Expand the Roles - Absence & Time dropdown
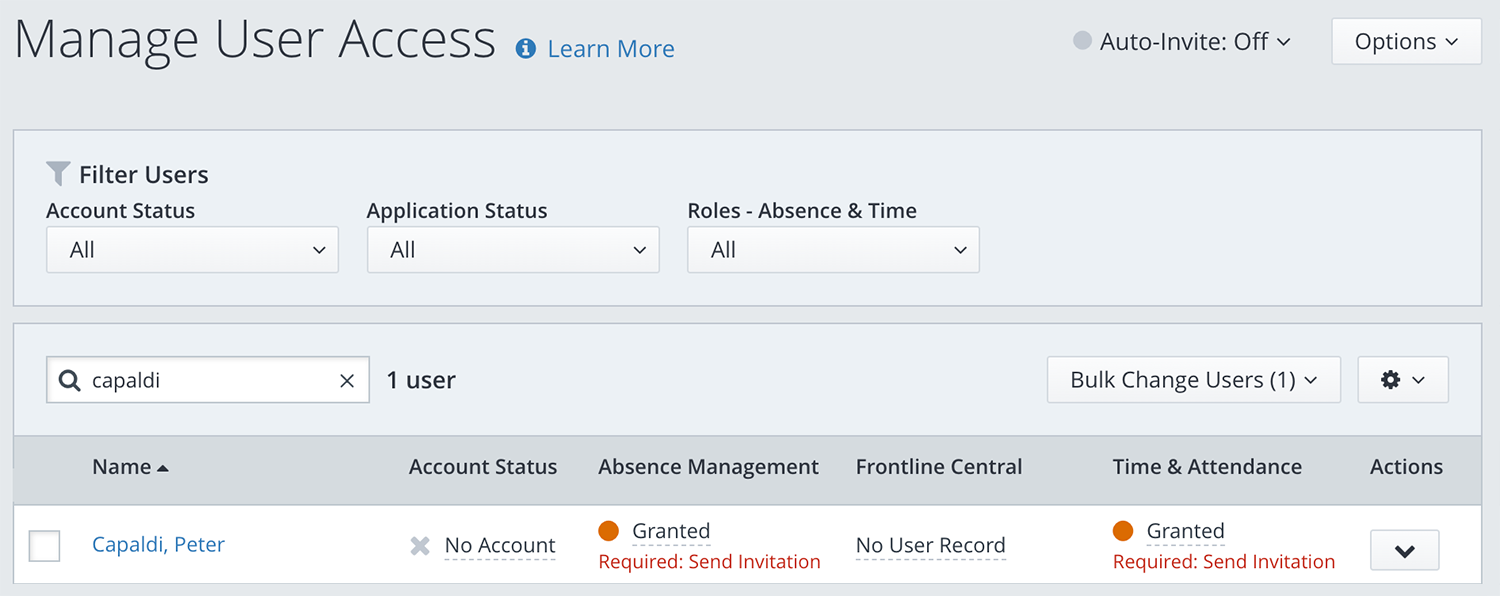Image resolution: width=1500 pixels, height=596 pixels. (x=833, y=250)
